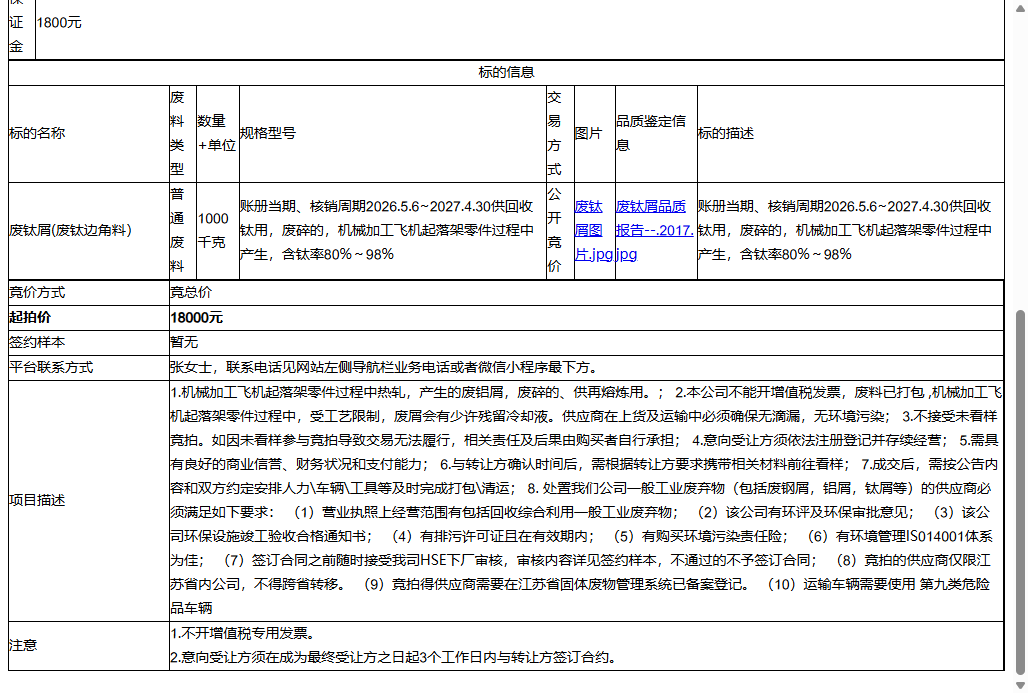Image resolution: width=1028 pixels, height=693 pixels.
Task: Click the 平台联系方式 row label
Action: pyautogui.click(x=51, y=367)
